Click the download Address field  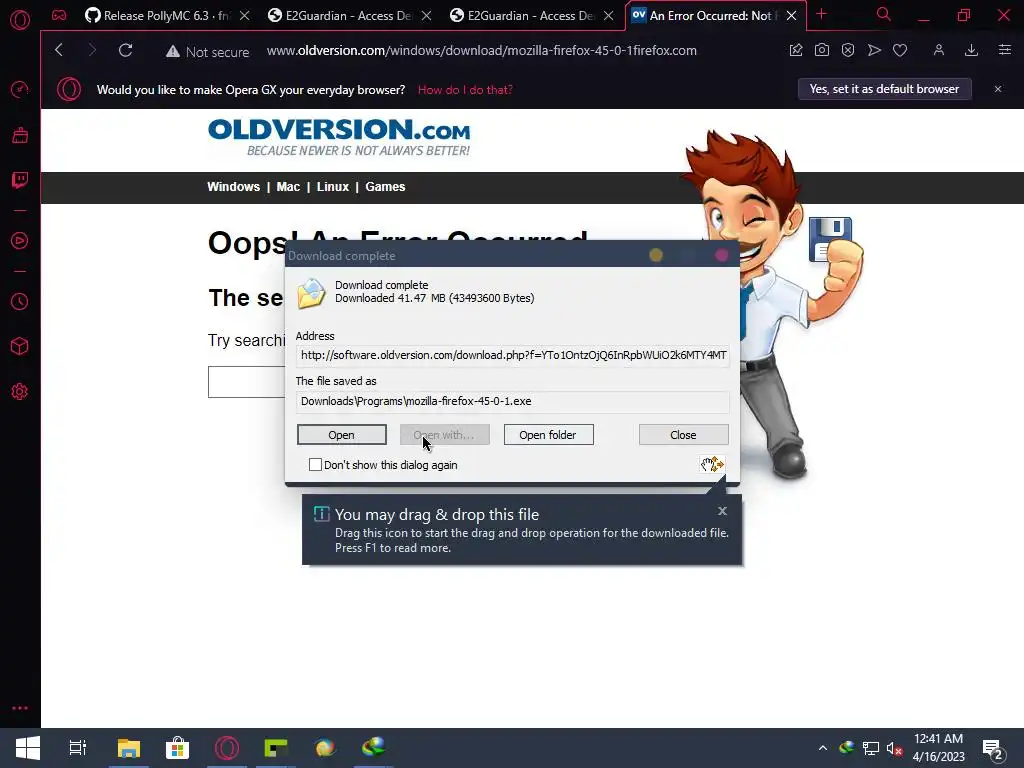512,355
